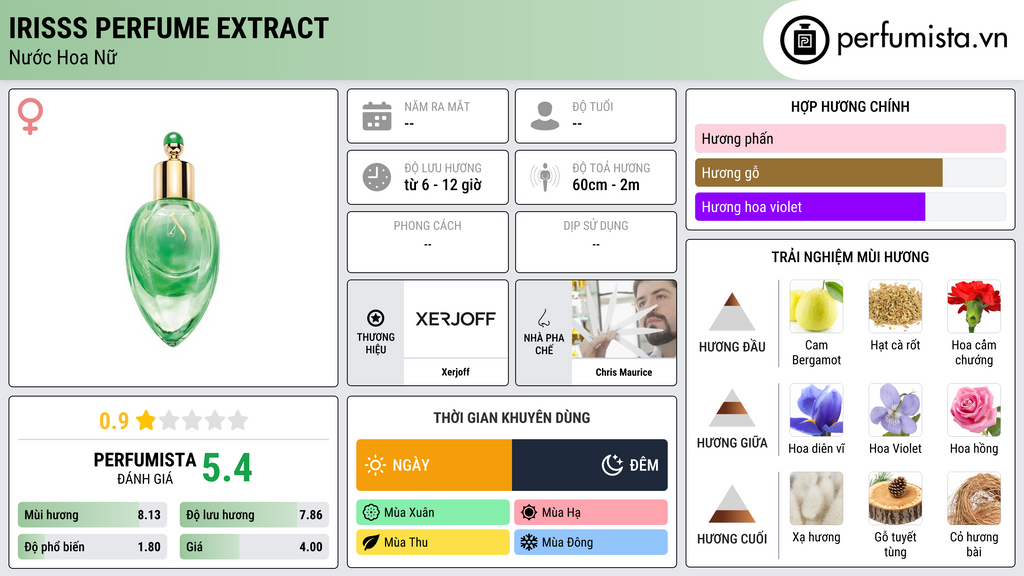
Task: Click the calendar icon for Năm ra mắt
Action: [x=377, y=116]
